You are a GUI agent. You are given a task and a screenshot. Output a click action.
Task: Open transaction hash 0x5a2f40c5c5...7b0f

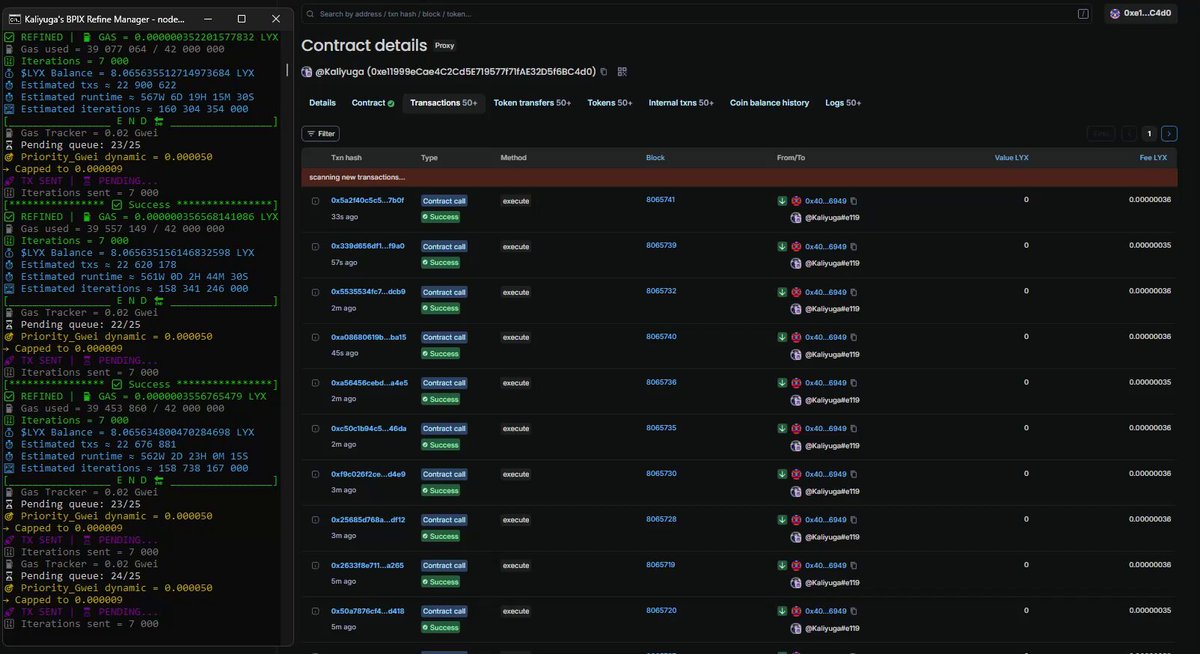(368, 201)
